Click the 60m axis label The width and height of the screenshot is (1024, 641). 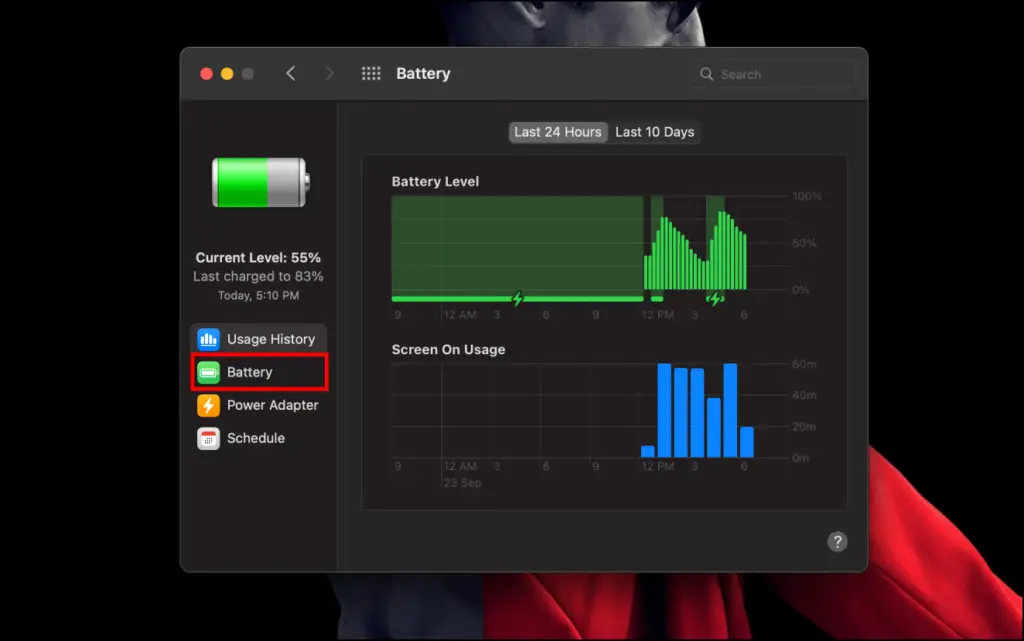804,364
